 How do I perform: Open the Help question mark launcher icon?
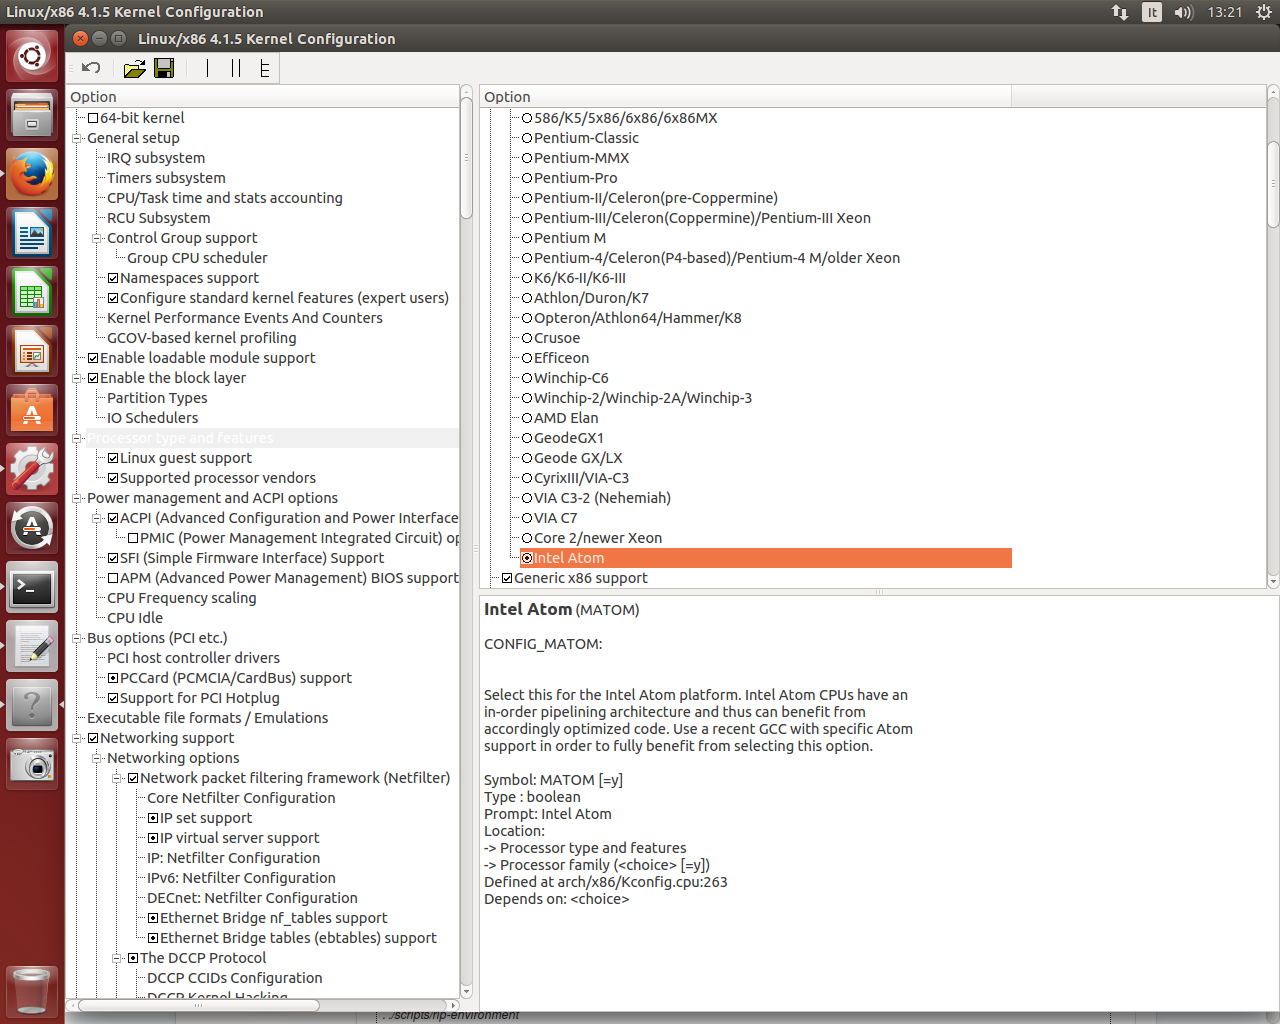point(32,705)
